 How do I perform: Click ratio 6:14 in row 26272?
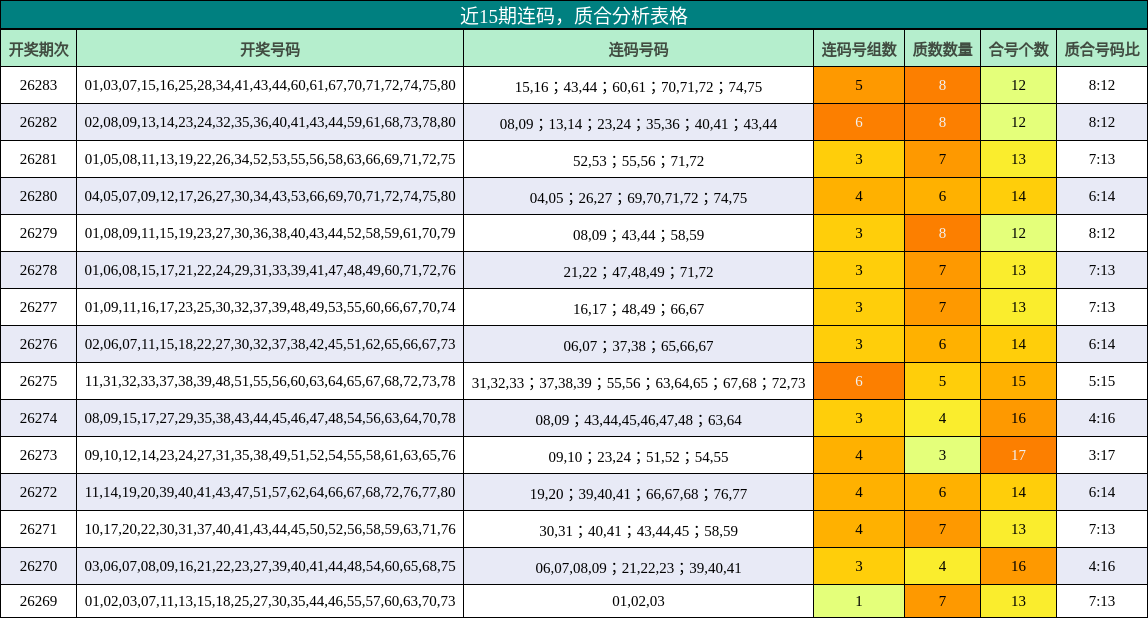tap(1102, 492)
